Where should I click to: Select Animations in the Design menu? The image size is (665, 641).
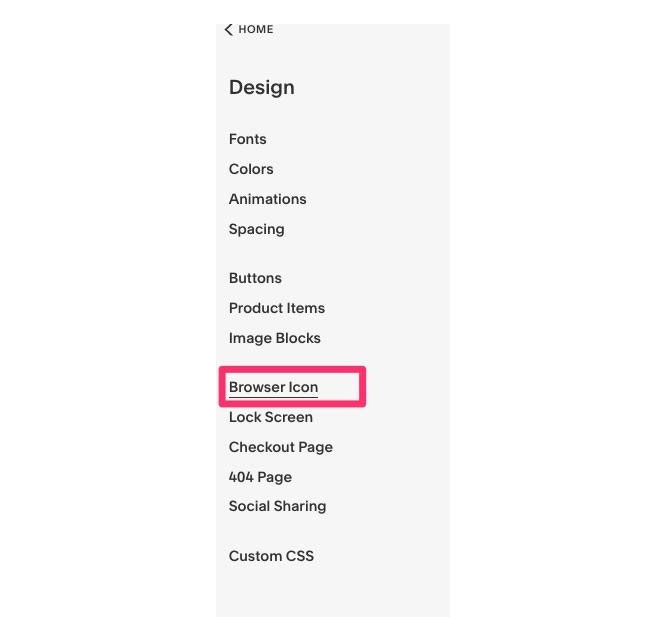point(268,199)
